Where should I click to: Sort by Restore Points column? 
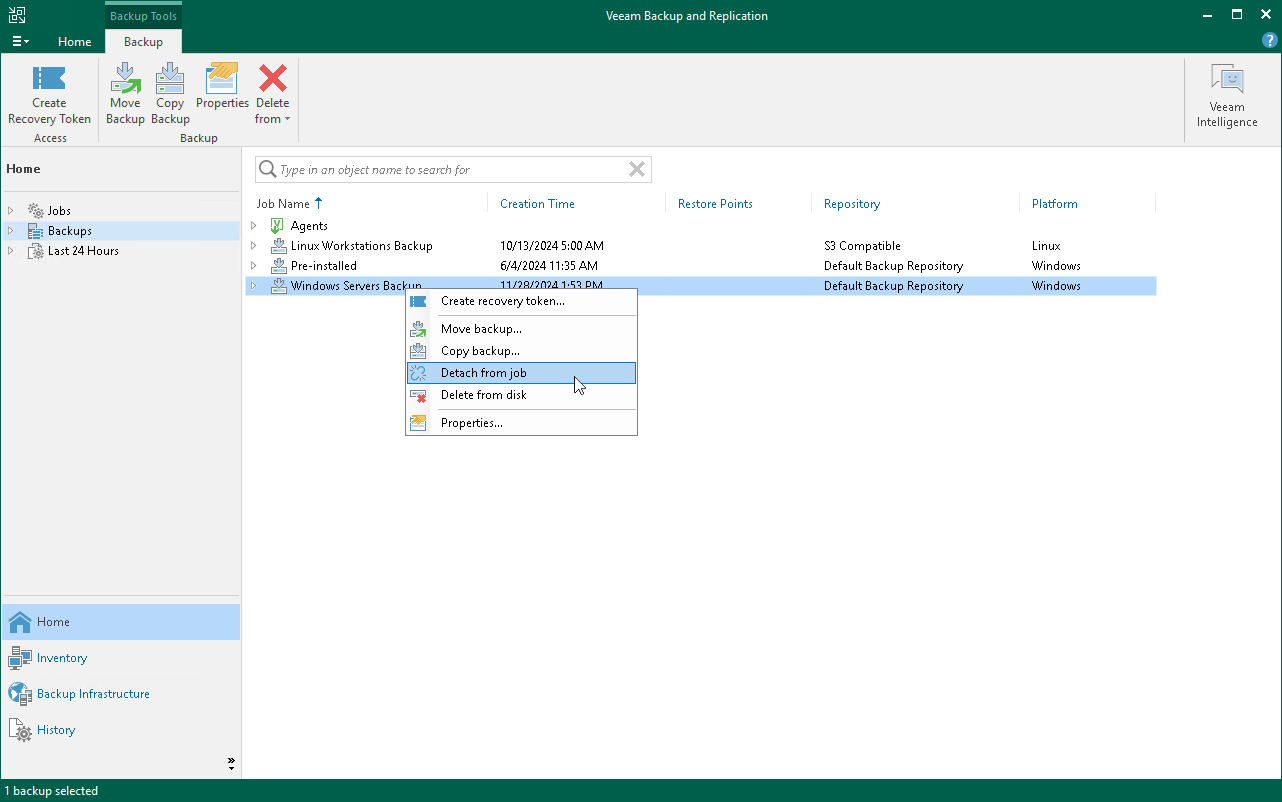tap(715, 204)
